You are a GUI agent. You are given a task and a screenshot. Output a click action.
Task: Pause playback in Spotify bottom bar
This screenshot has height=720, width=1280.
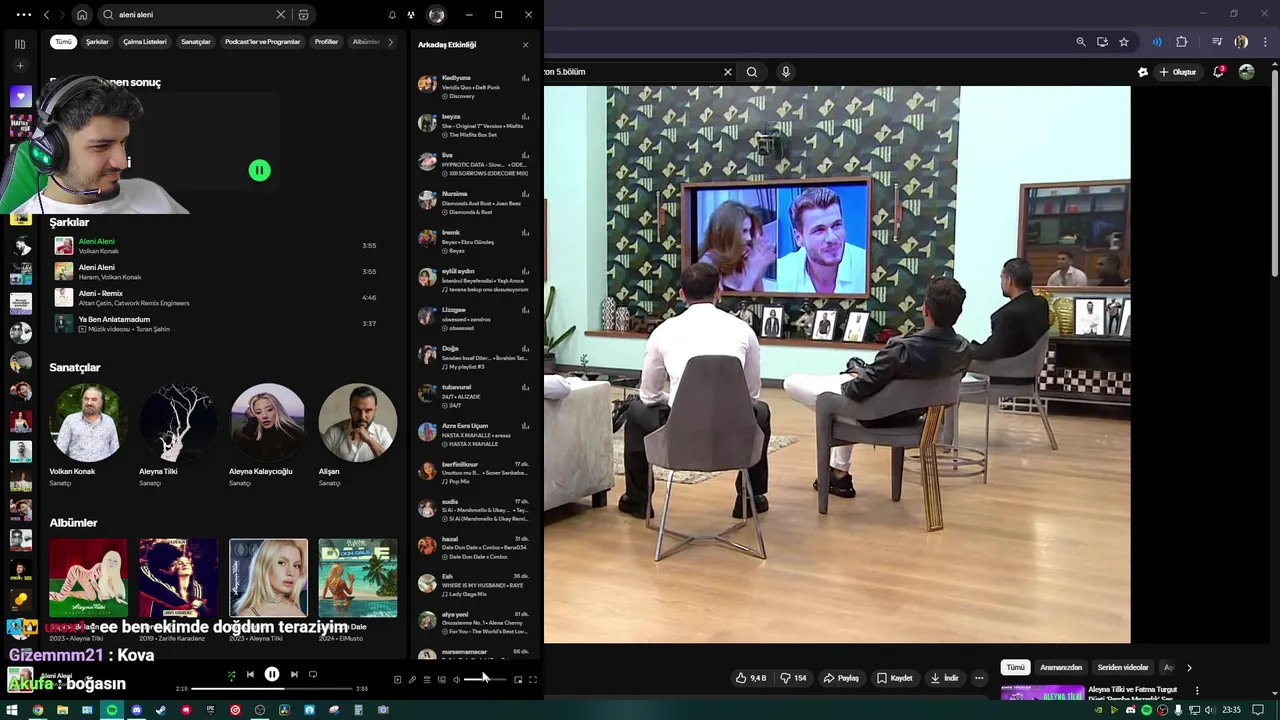272,675
